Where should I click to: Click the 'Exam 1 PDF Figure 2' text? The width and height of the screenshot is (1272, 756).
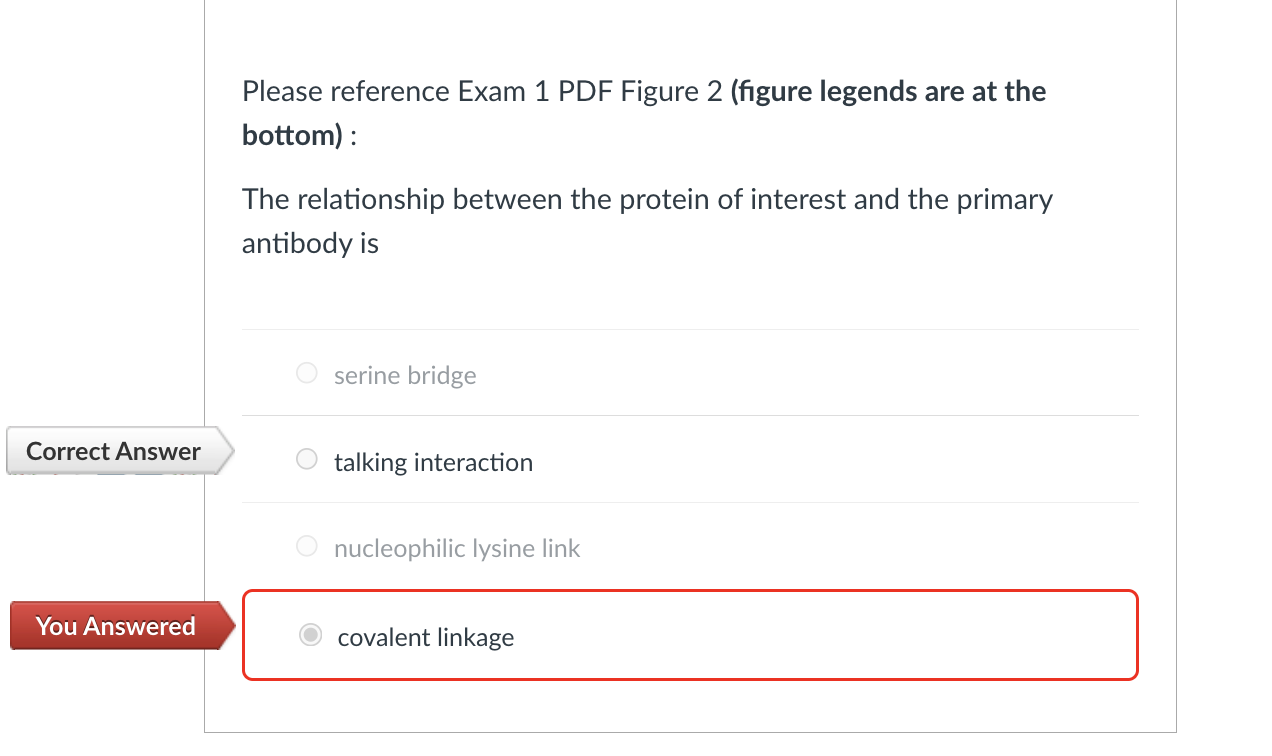pyautogui.click(x=589, y=92)
